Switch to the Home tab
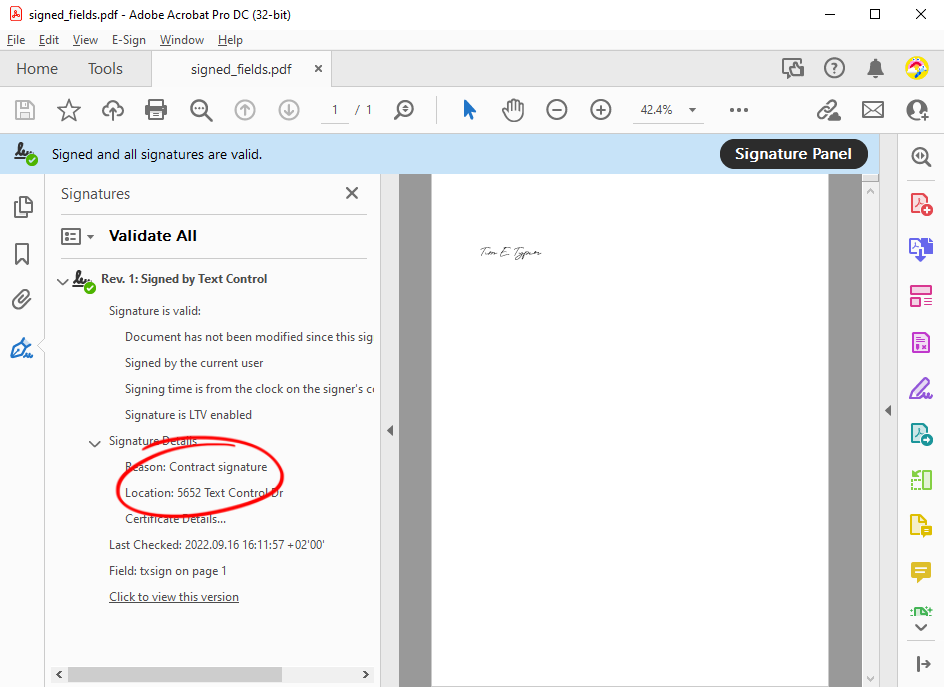 click(37, 69)
